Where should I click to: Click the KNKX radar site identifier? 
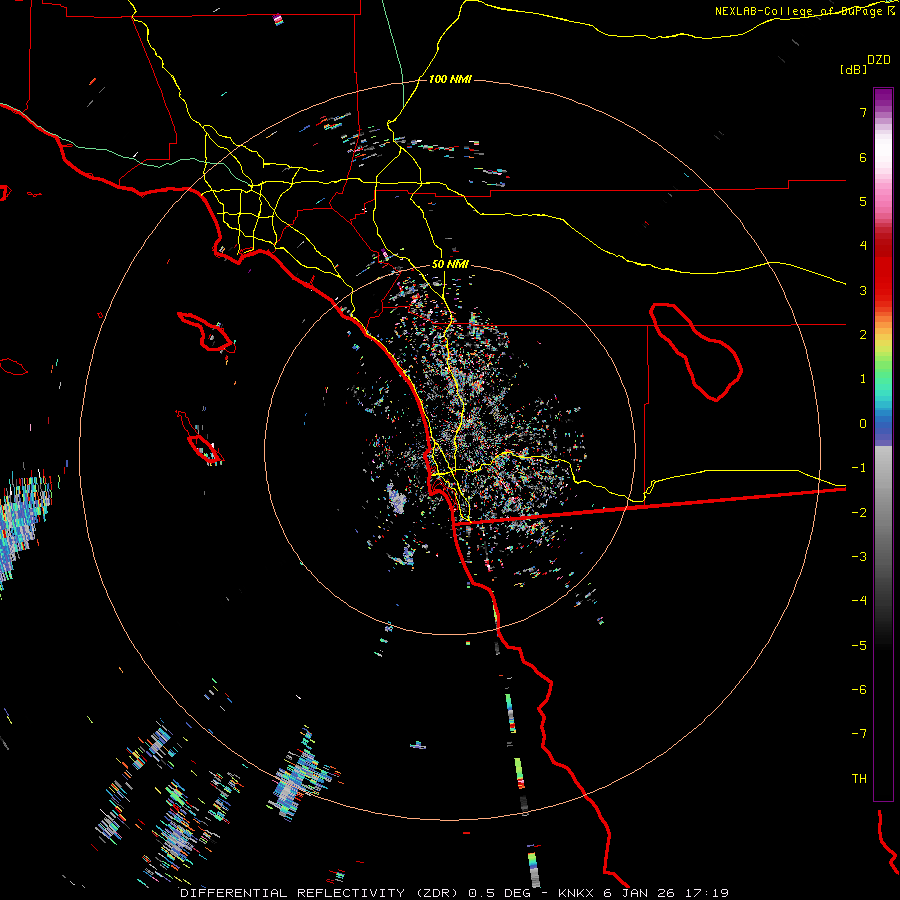pos(577,893)
